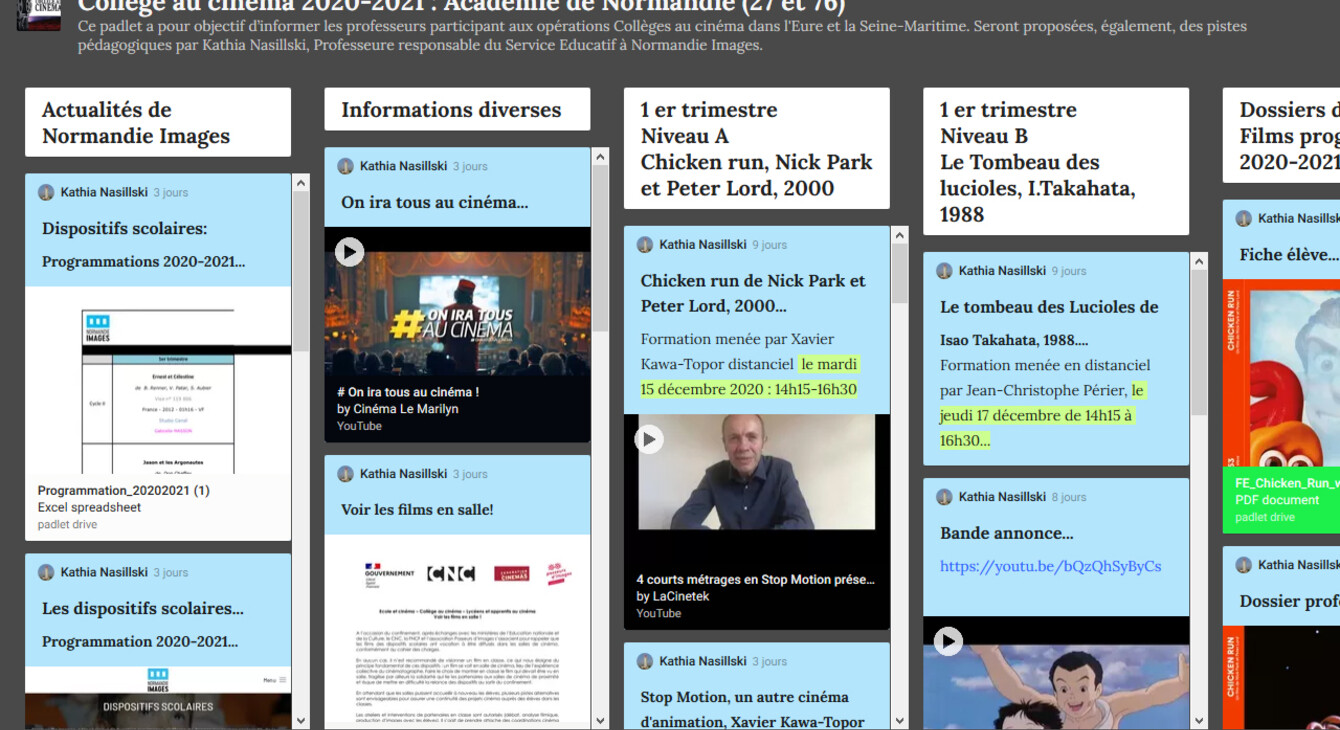Play the Tombeau des lucioles trailer video
Screen dimensions: 1340x730
(948, 641)
